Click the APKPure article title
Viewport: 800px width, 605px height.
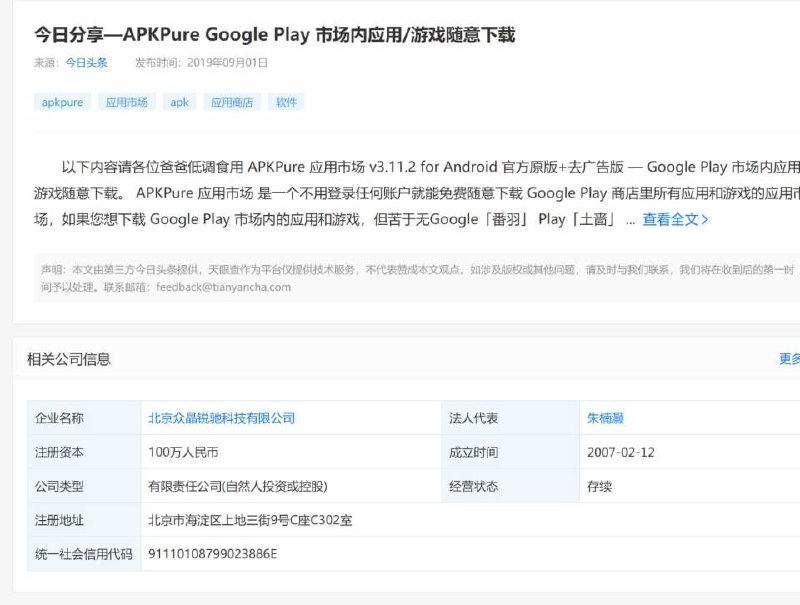pos(275,35)
